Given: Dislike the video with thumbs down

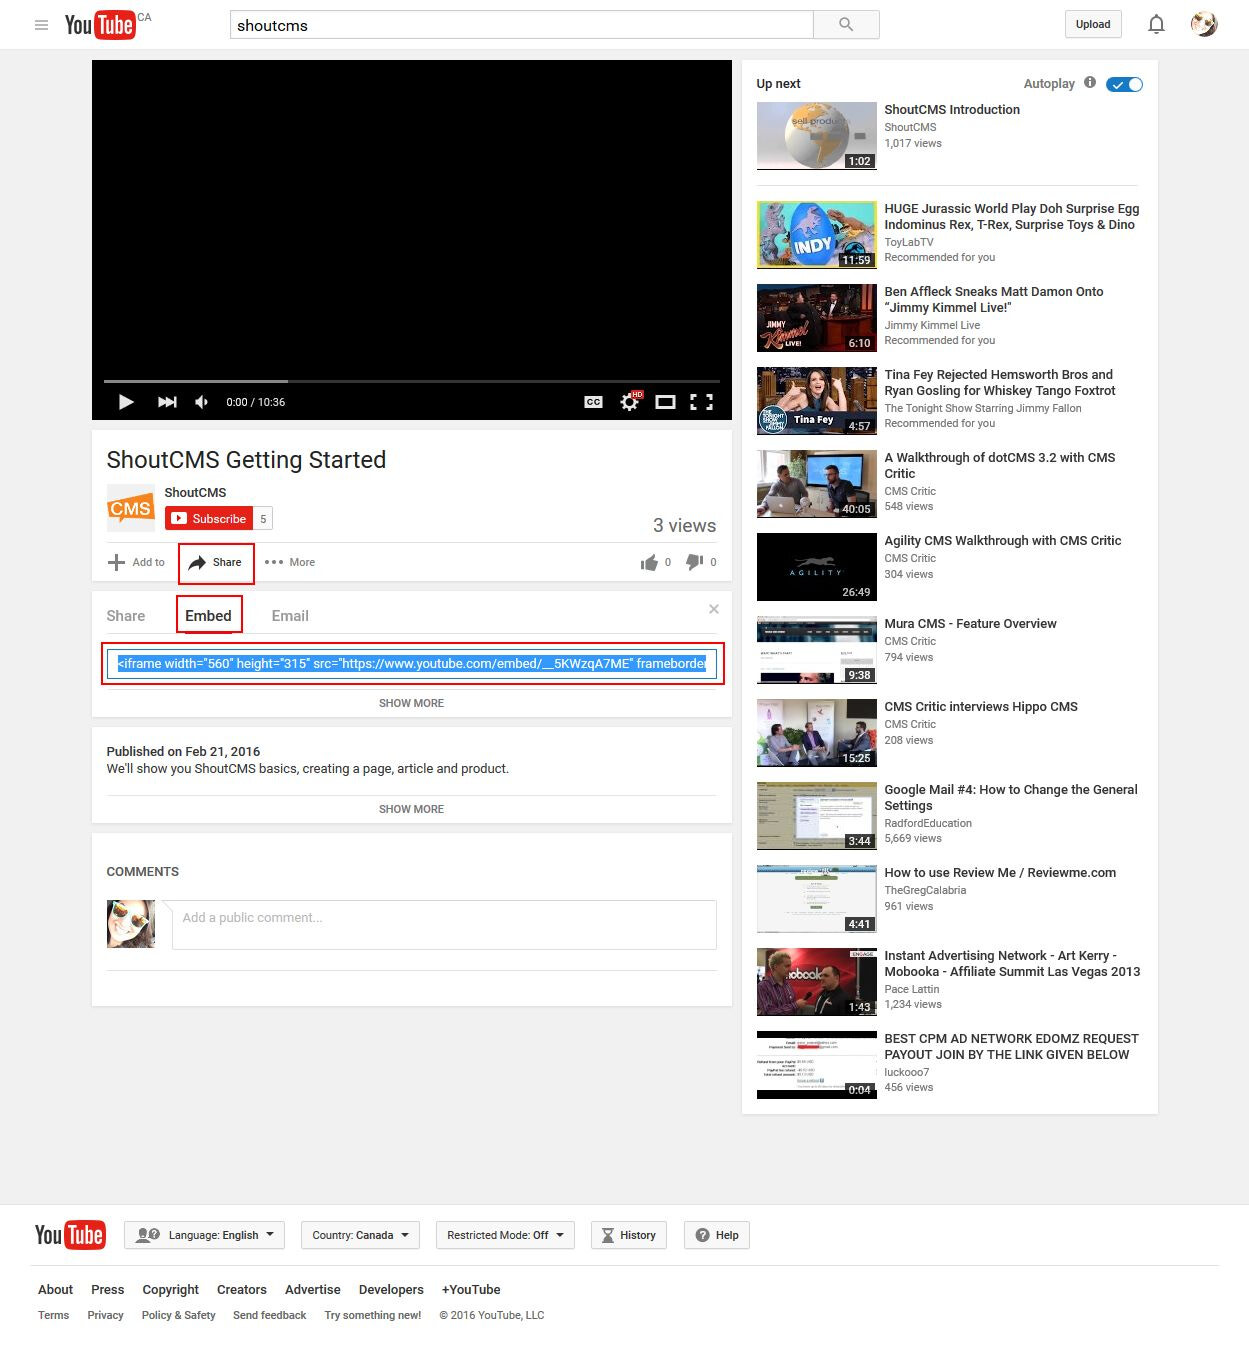Looking at the screenshot, I should (x=694, y=562).
